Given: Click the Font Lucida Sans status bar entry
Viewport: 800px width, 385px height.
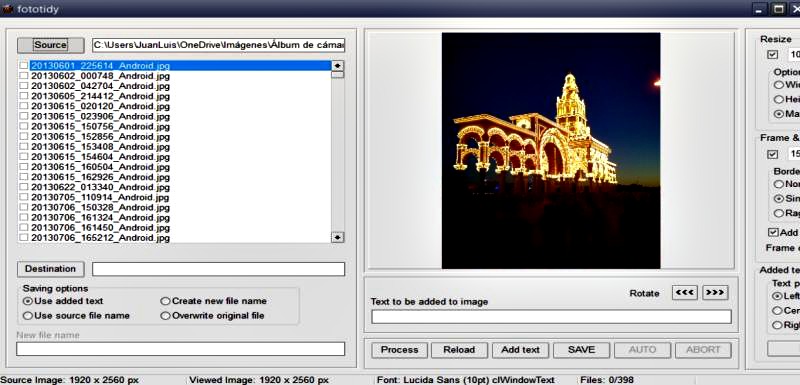Looking at the screenshot, I should click(x=465, y=380).
